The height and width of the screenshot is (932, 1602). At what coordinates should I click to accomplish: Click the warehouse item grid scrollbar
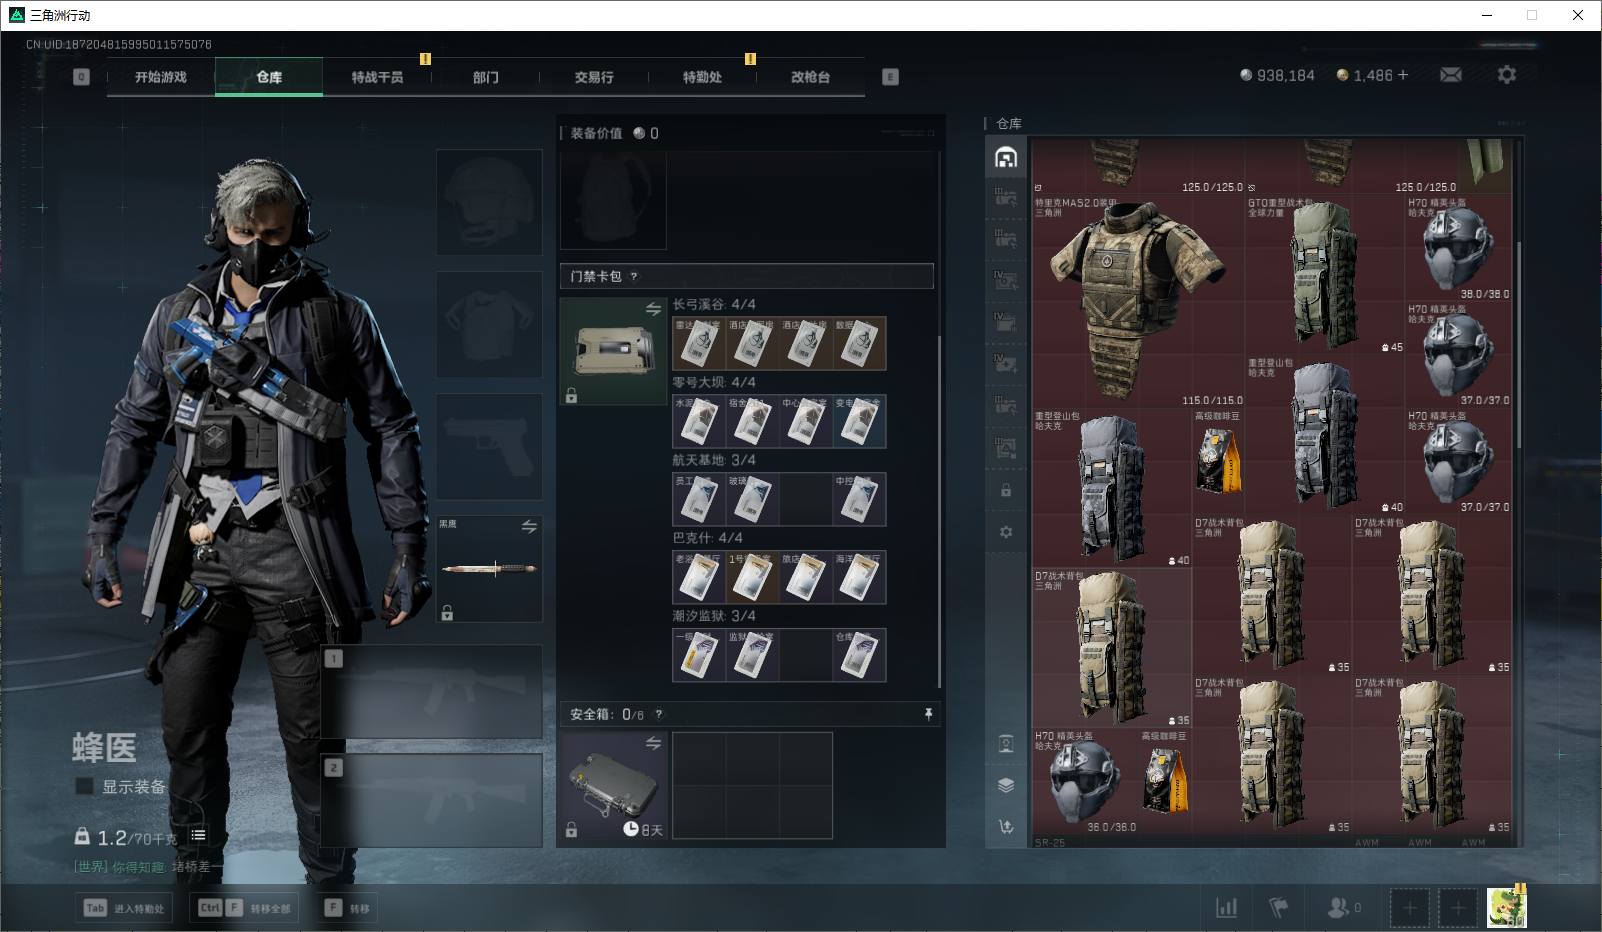[x=1518, y=345]
